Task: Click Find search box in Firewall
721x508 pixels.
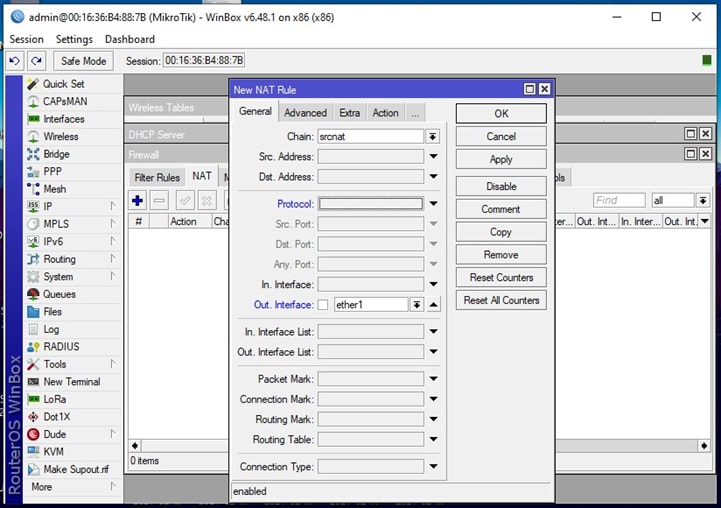Action: click(619, 200)
